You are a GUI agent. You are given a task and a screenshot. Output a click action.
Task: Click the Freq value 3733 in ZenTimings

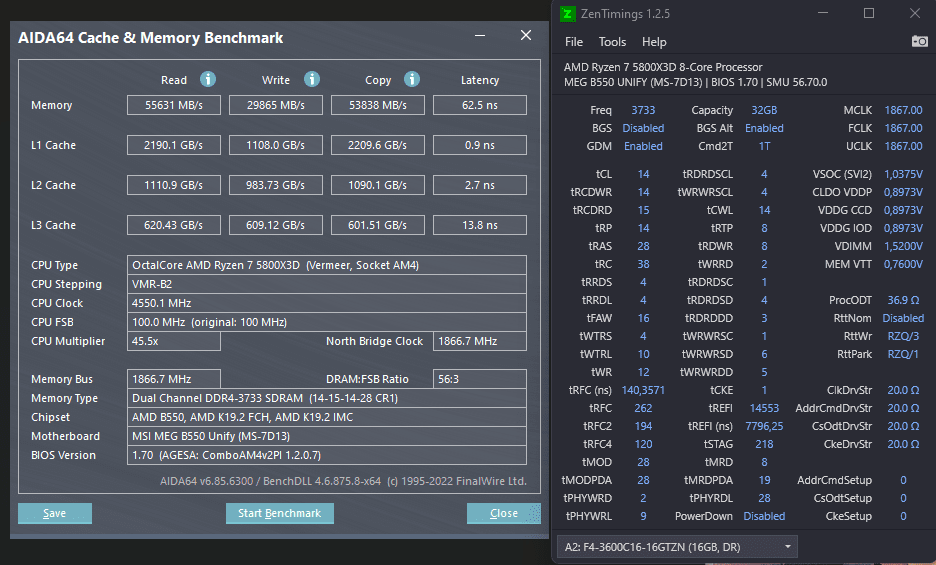643,110
